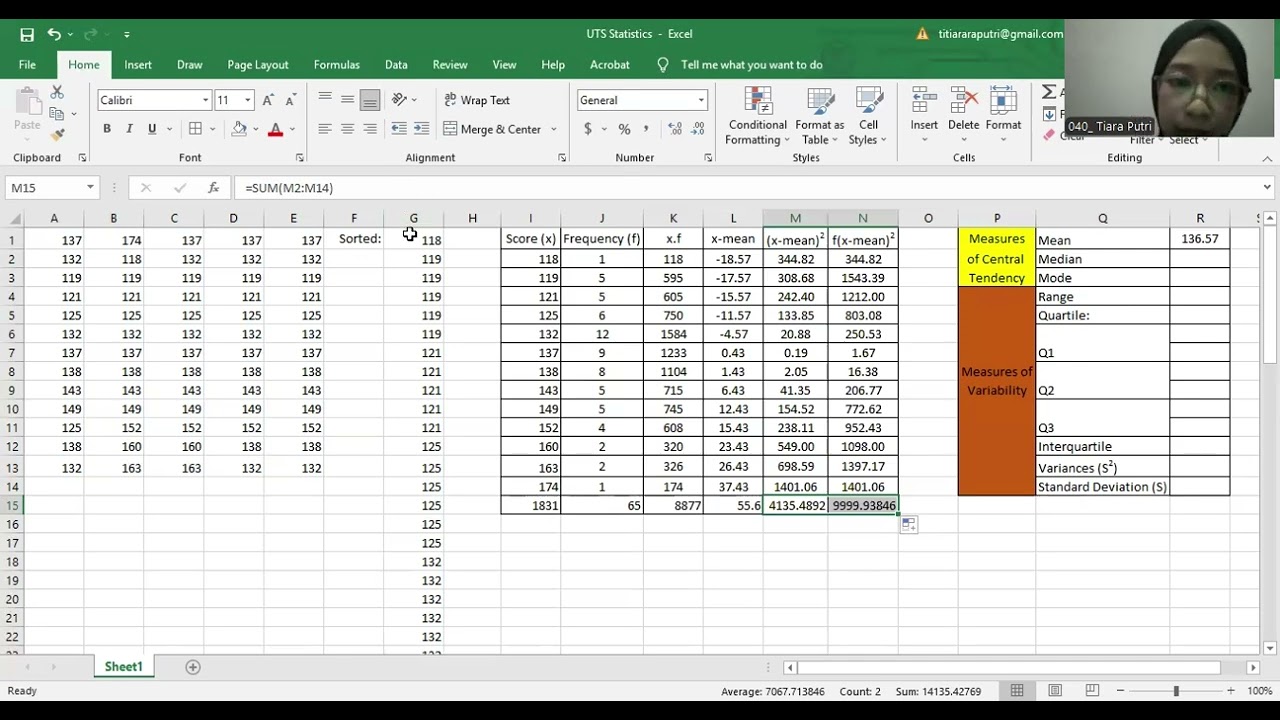The height and width of the screenshot is (720, 1280).
Task: Click in the formula bar SUM formula
Action: click(x=289, y=187)
